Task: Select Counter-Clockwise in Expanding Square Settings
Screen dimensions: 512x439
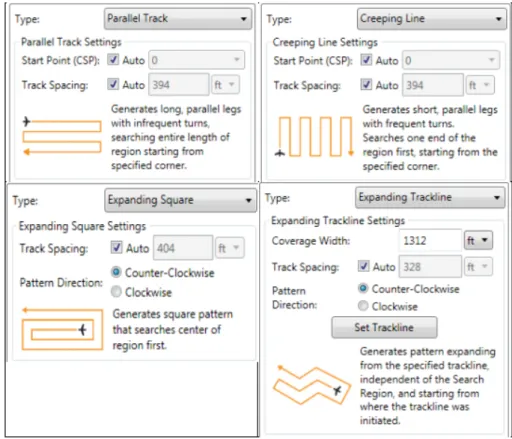Action: (116, 272)
